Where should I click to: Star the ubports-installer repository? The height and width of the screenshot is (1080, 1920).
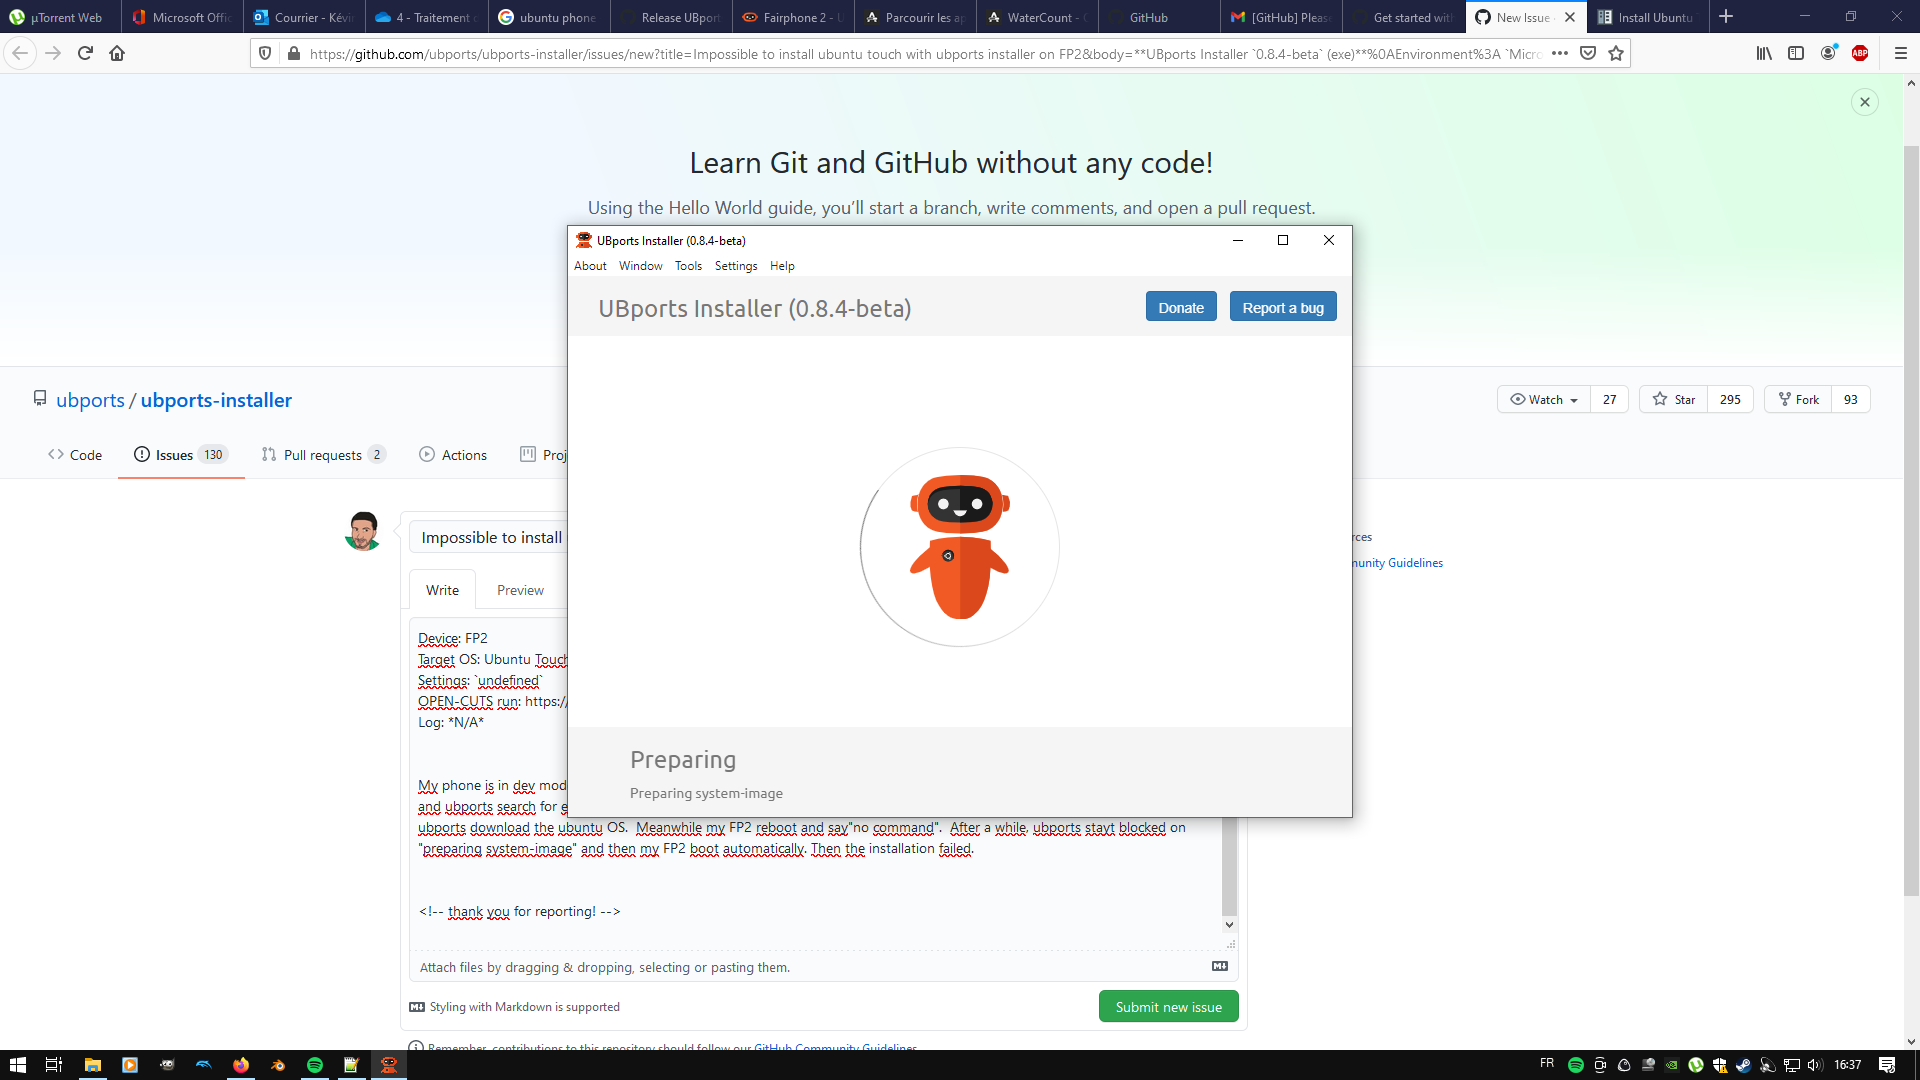[1673, 399]
